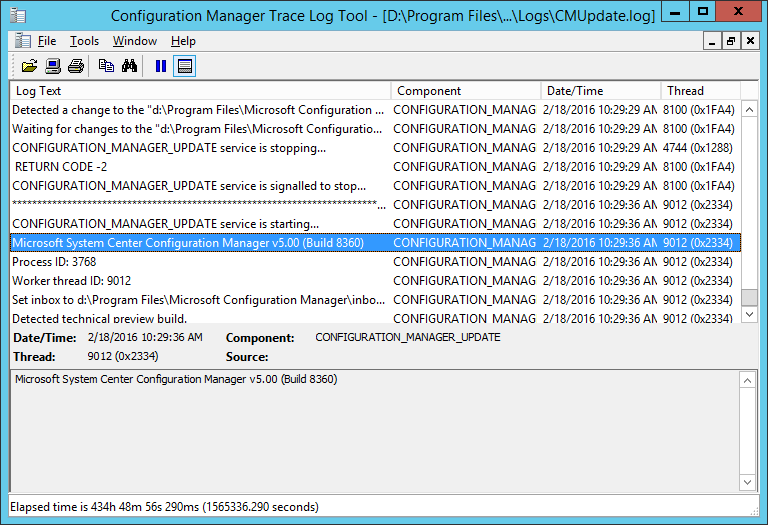Screen dimensions: 768x525
Task: Click the document icon left of File menu
Action: [x=23, y=41]
